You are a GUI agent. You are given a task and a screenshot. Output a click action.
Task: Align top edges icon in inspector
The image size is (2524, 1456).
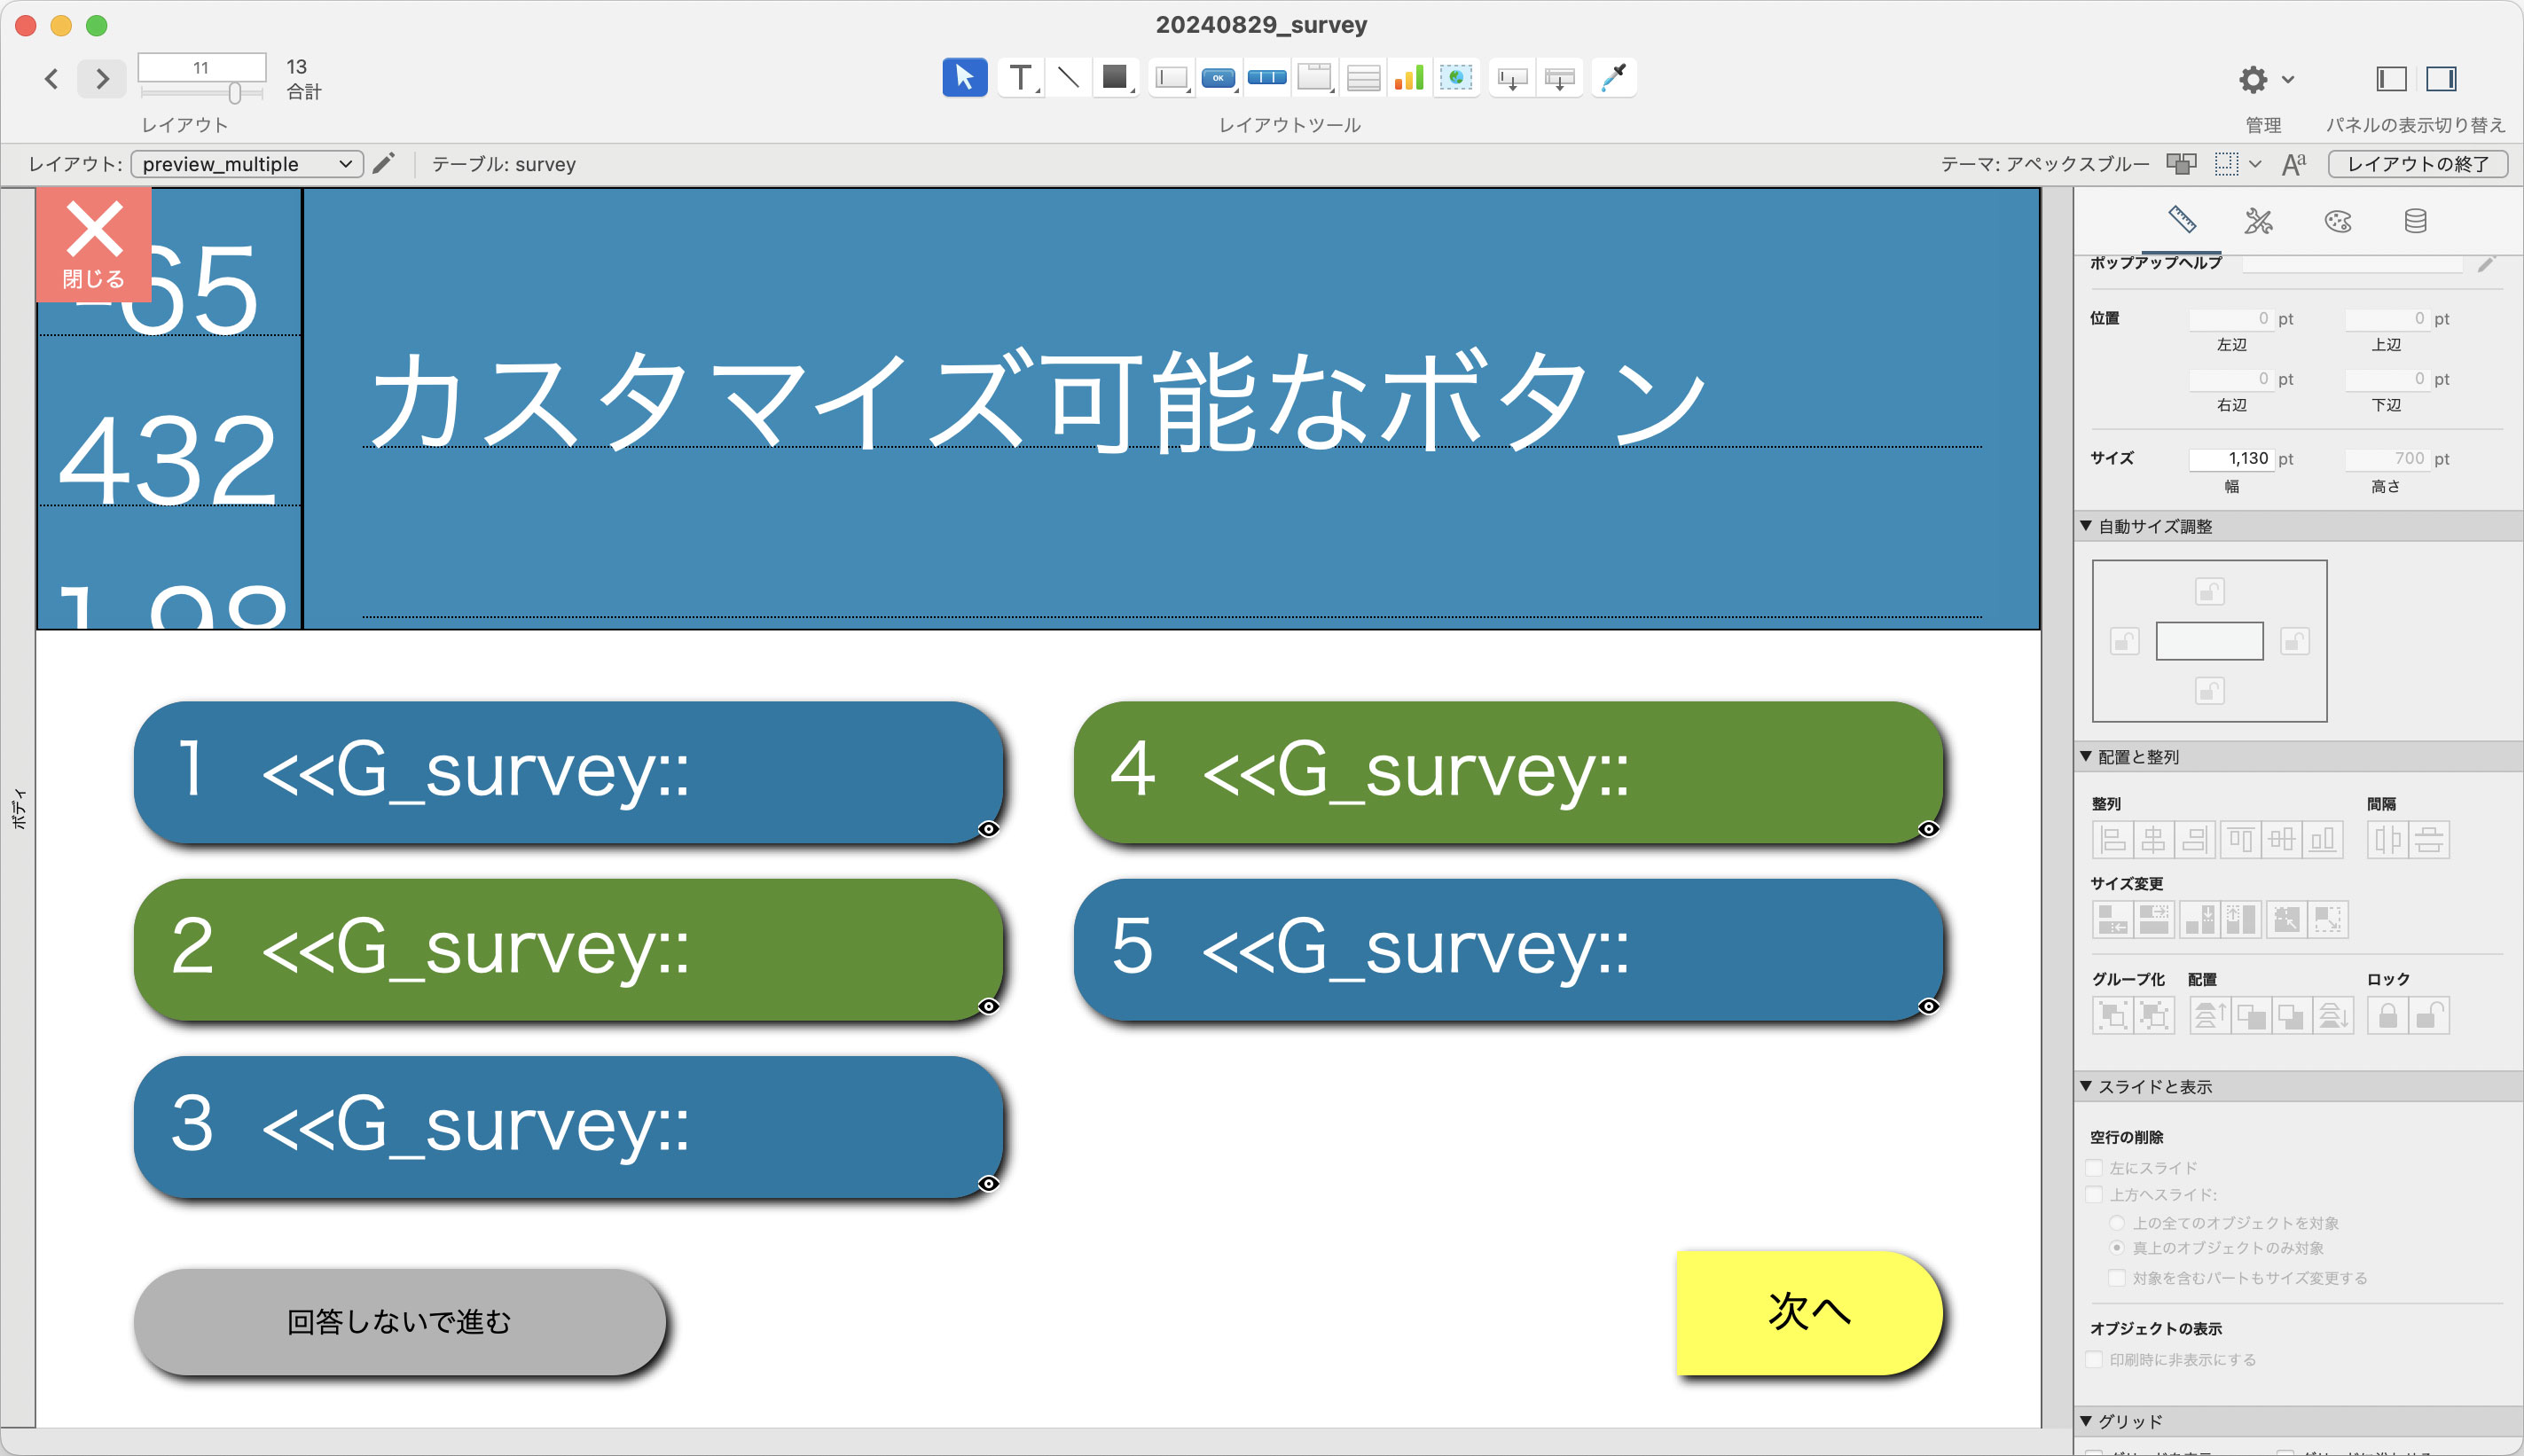pos(2241,839)
